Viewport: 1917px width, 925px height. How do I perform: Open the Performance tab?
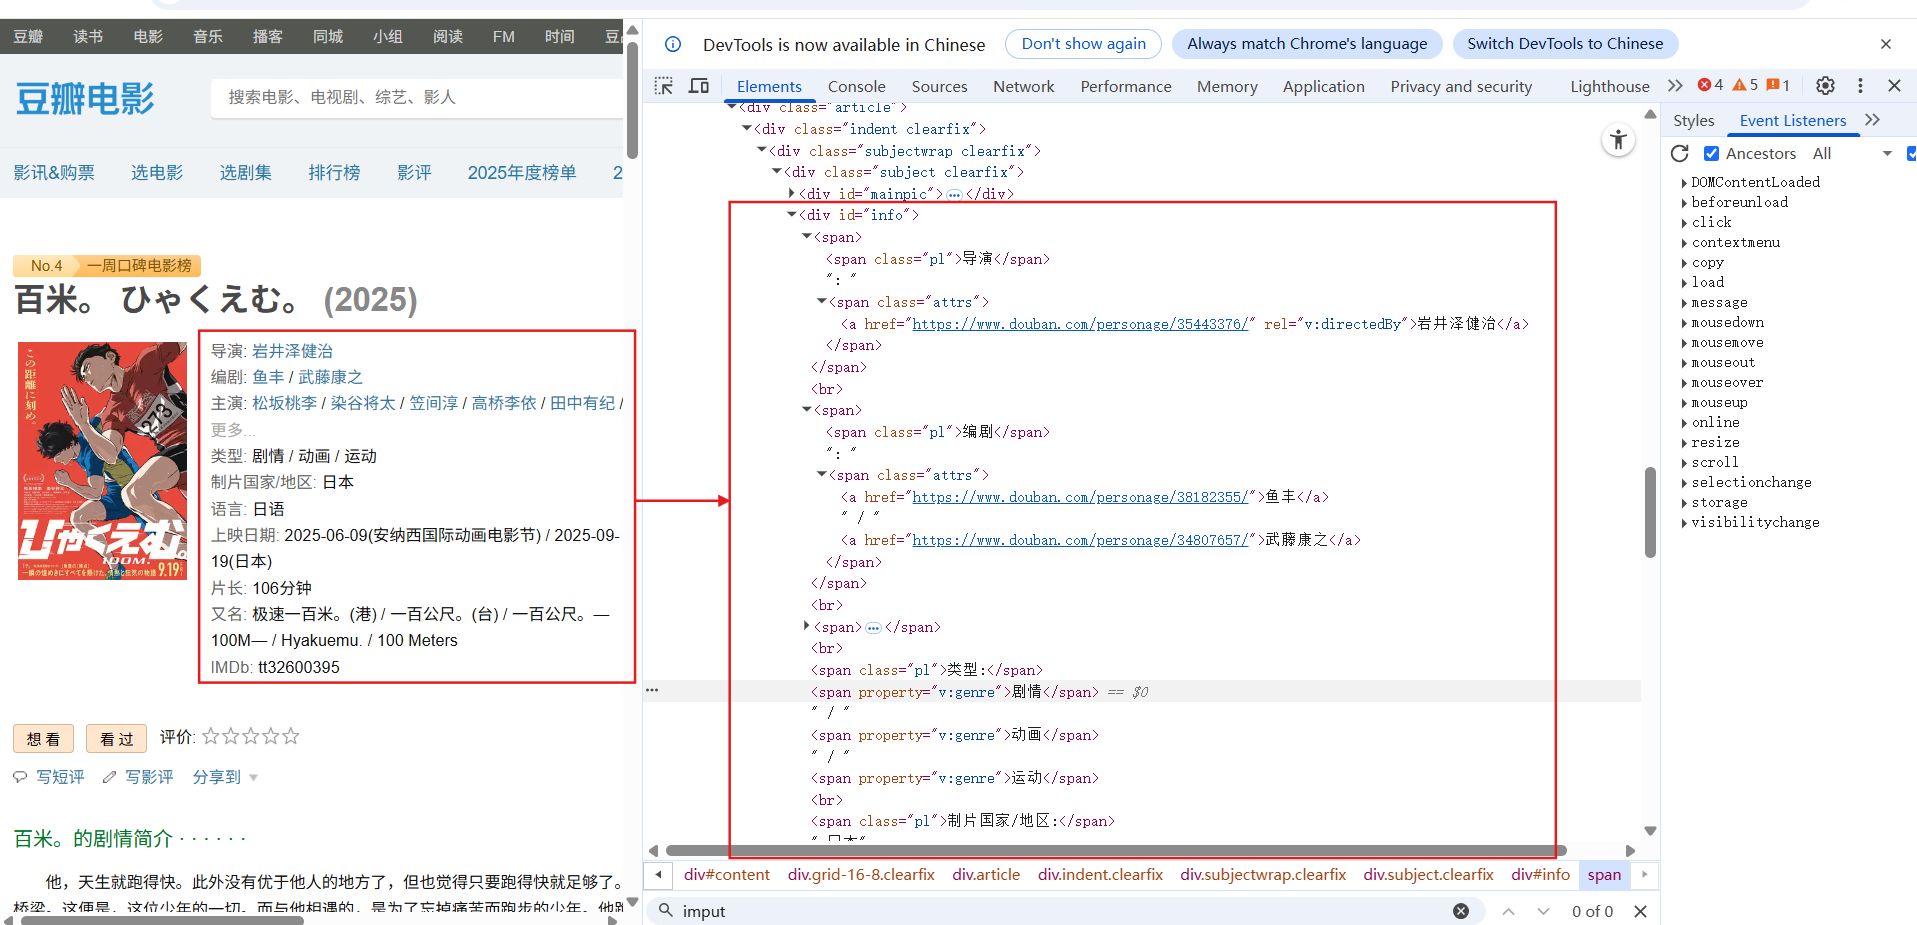(1125, 86)
